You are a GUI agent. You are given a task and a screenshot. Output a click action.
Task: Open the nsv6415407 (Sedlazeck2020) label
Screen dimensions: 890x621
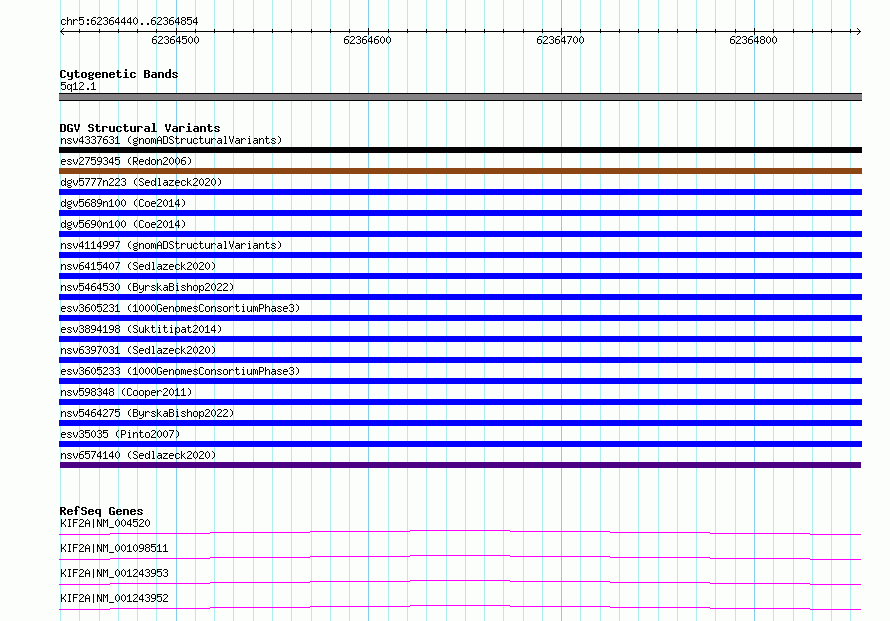(x=138, y=266)
